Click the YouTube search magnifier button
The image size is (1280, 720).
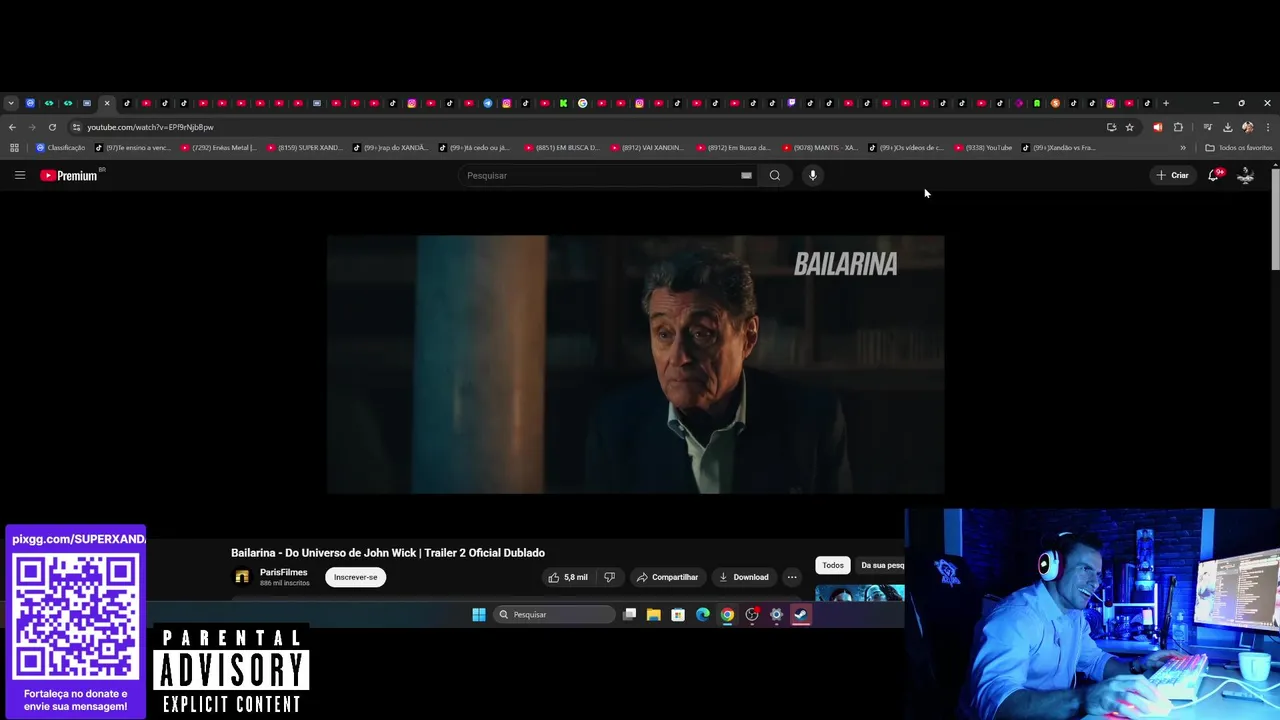pyautogui.click(x=774, y=175)
